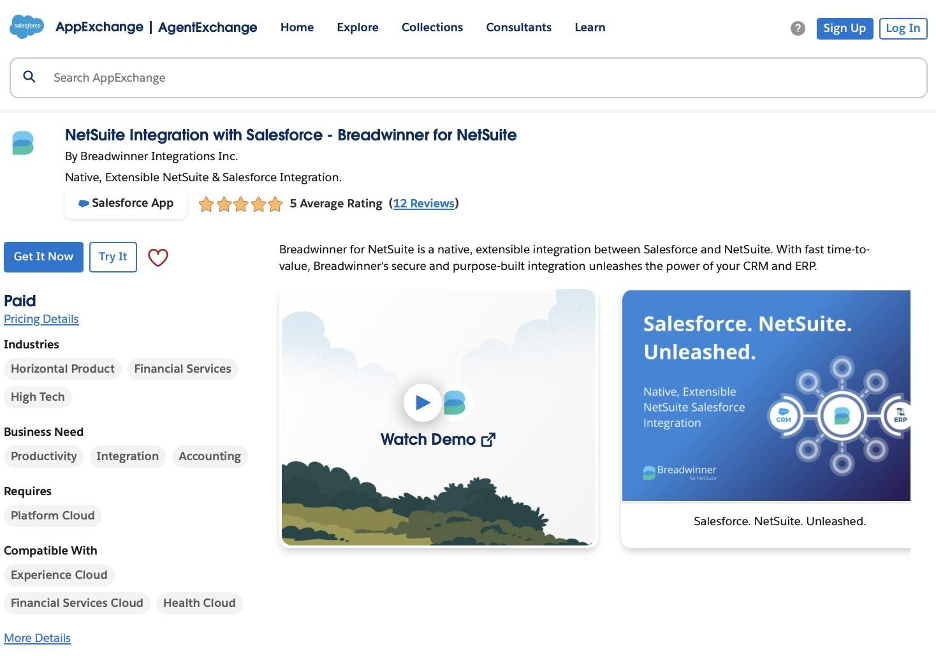
Task: Add to favorites with heart icon
Action: [158, 257]
